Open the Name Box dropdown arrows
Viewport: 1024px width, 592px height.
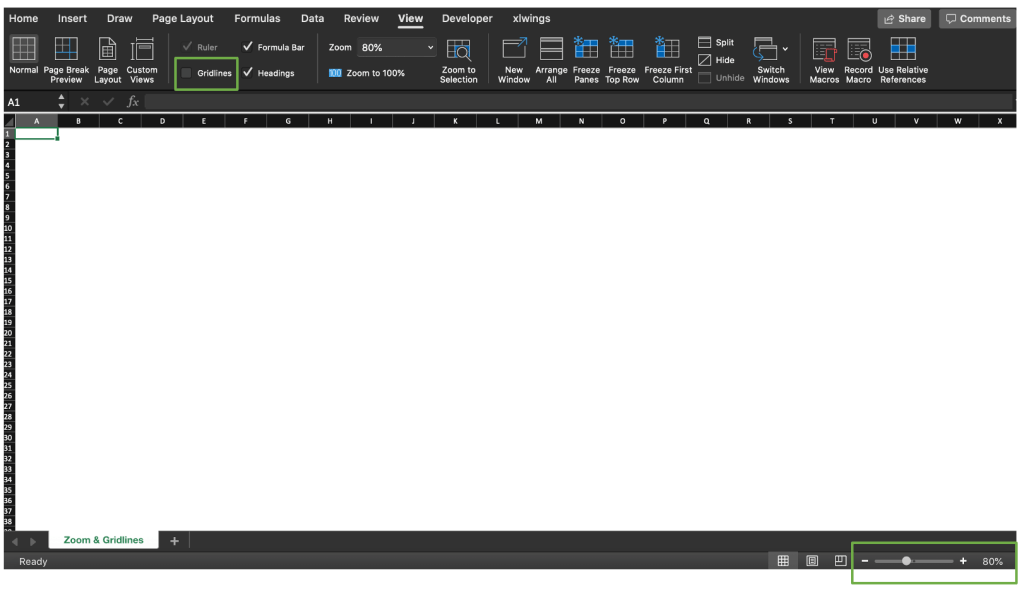tap(61, 100)
